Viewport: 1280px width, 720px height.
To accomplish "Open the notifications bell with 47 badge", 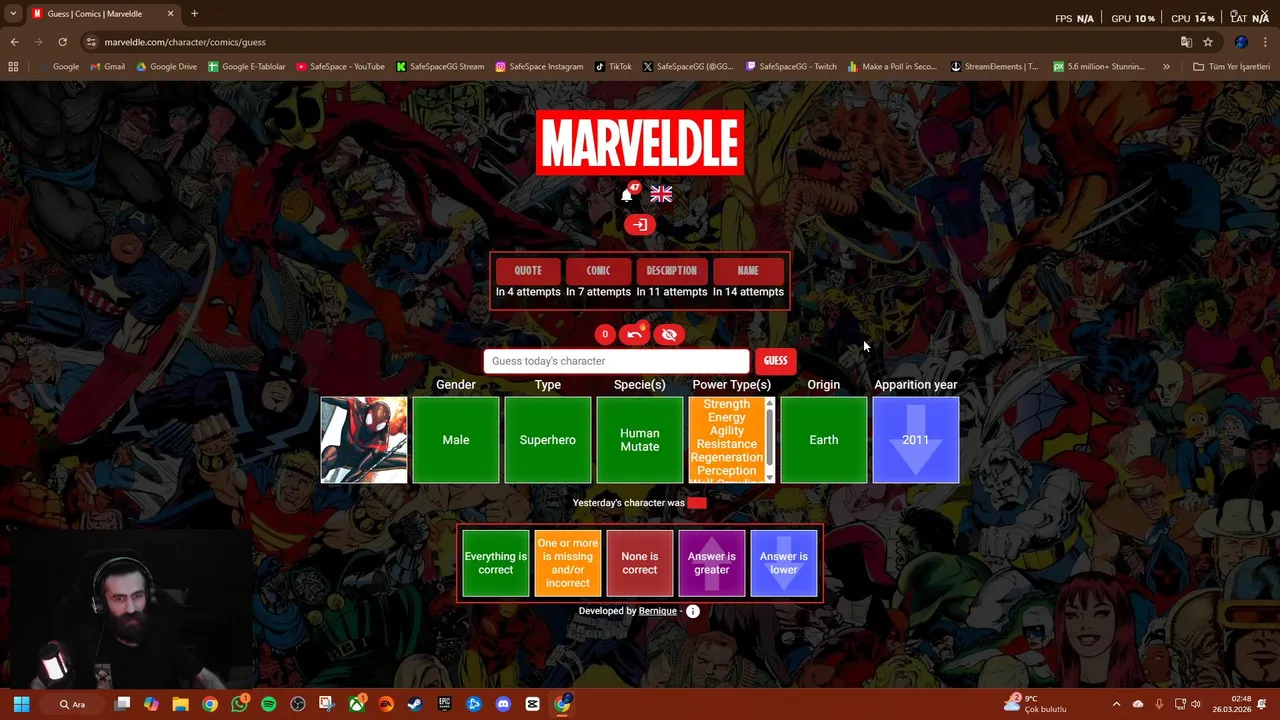I will point(628,194).
